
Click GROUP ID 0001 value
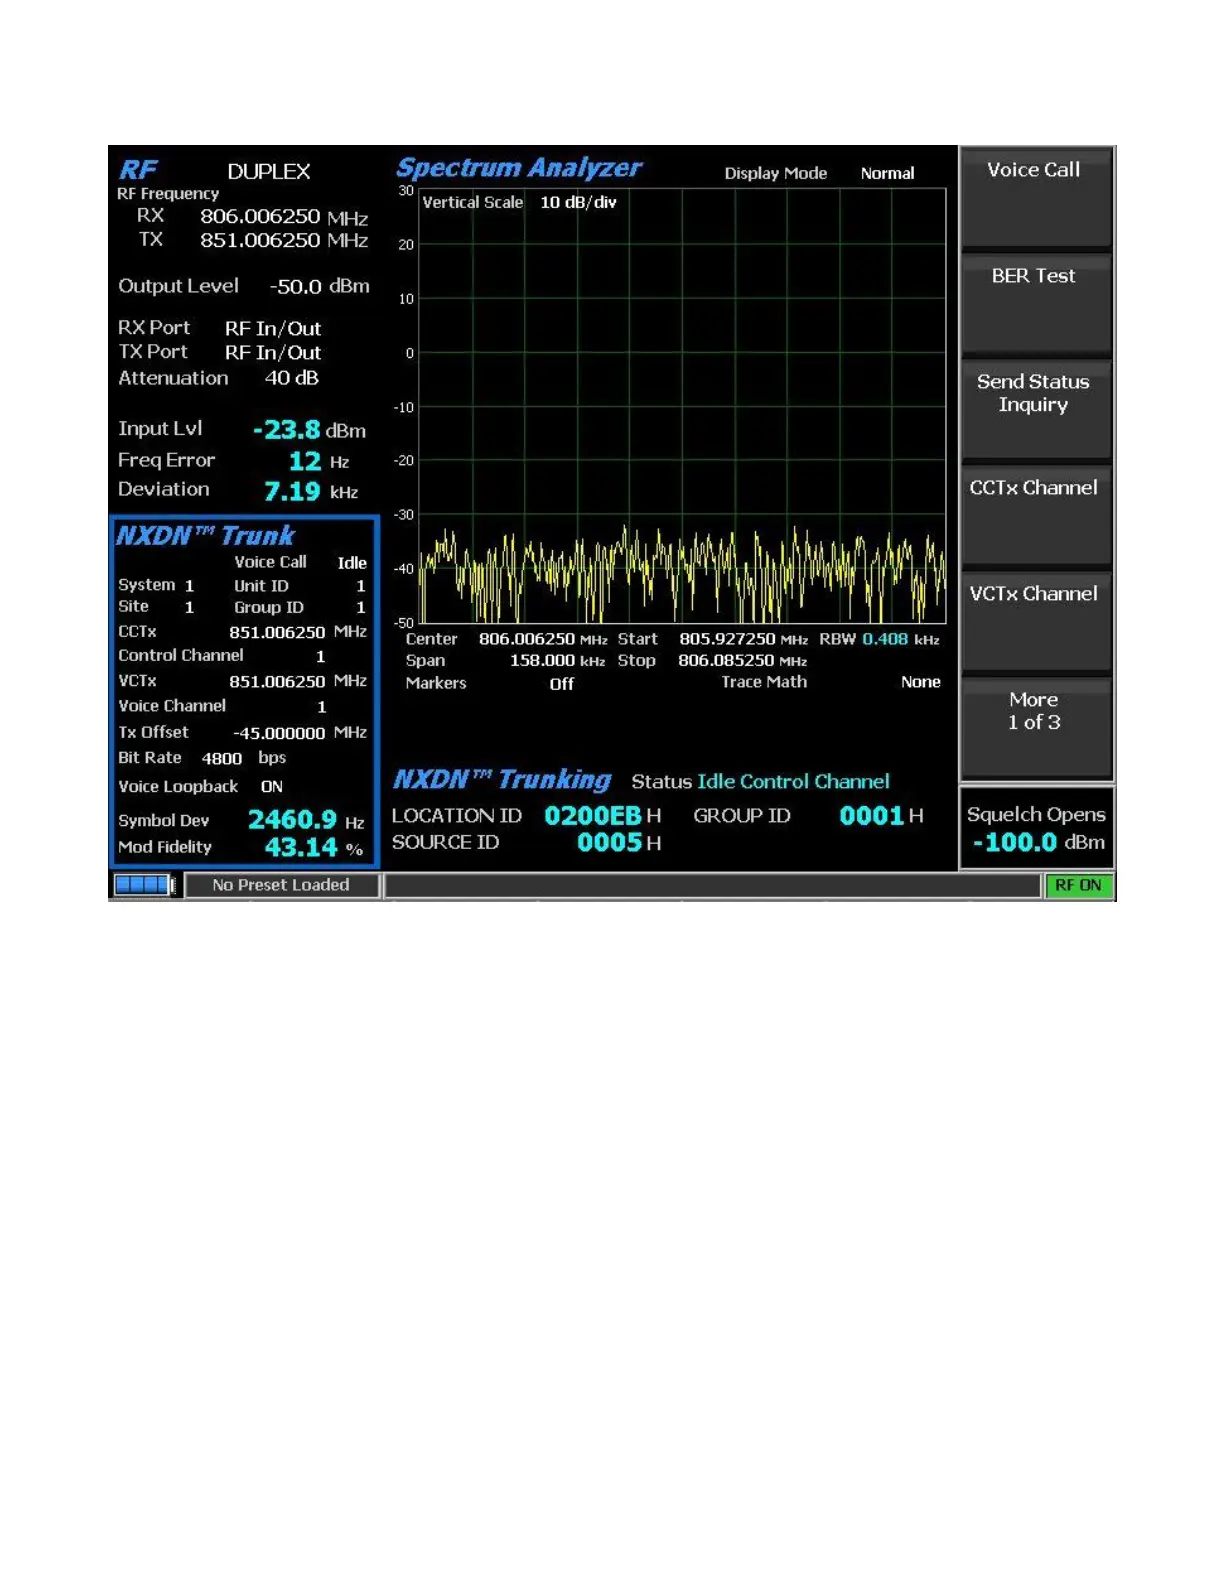871,816
